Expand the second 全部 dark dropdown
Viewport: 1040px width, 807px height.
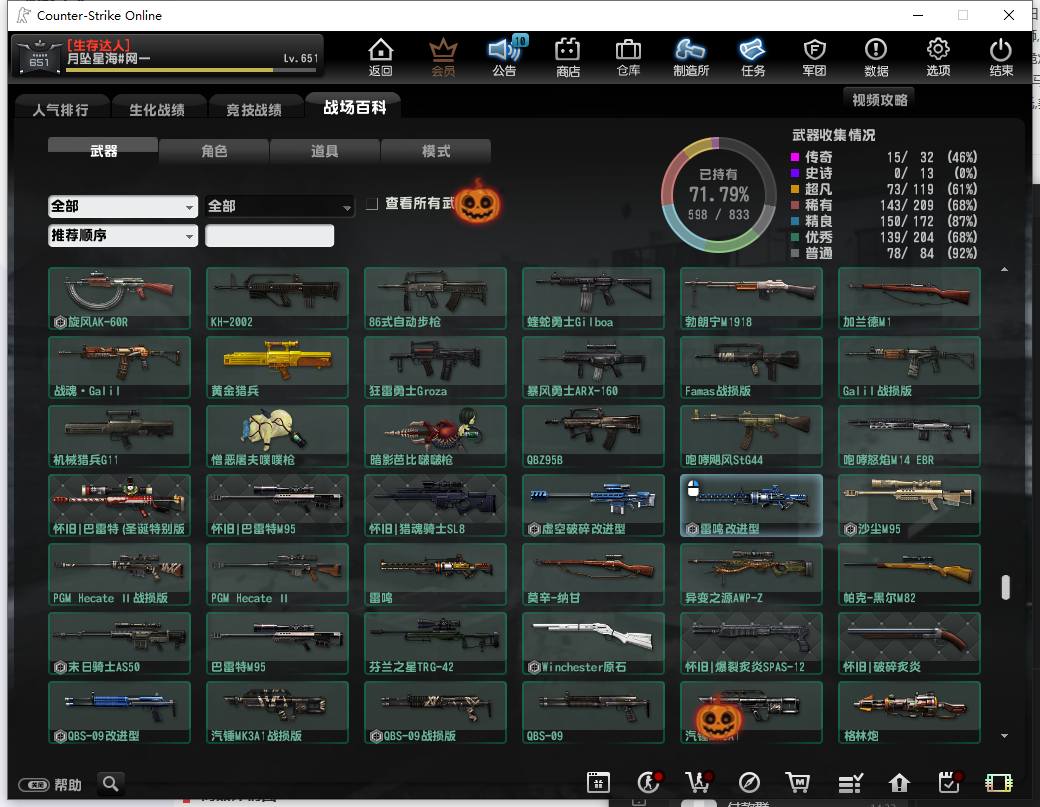coord(279,207)
